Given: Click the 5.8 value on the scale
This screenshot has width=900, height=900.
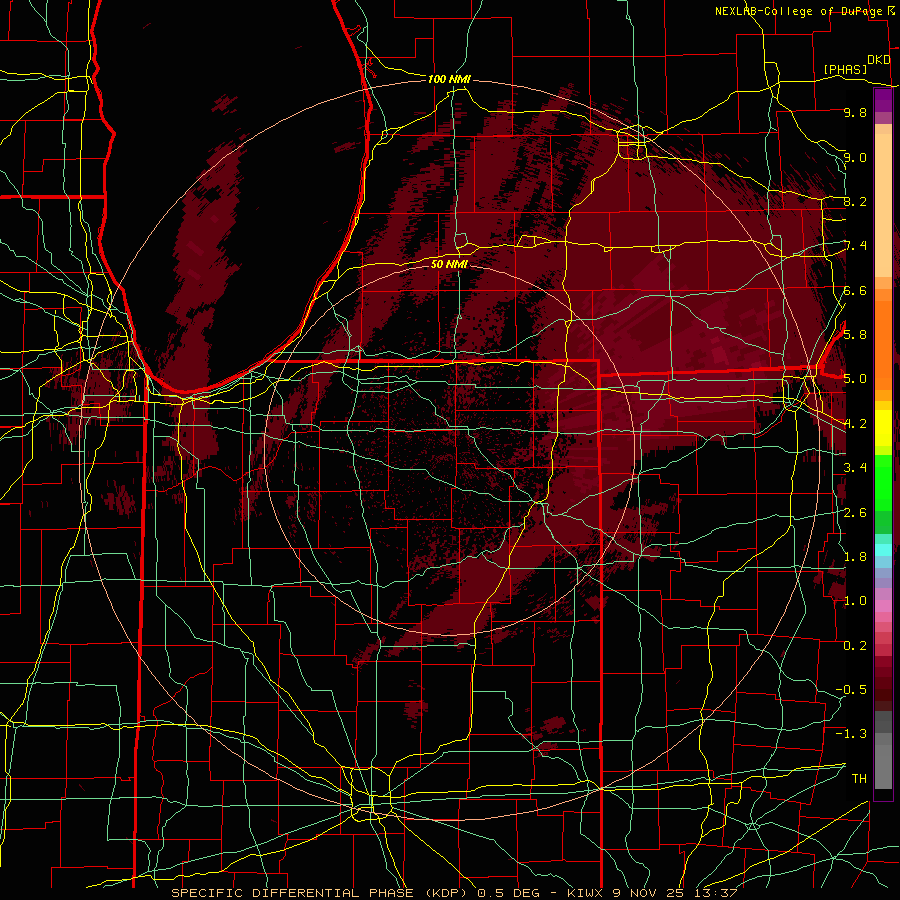Looking at the screenshot, I should pyautogui.click(x=855, y=334).
